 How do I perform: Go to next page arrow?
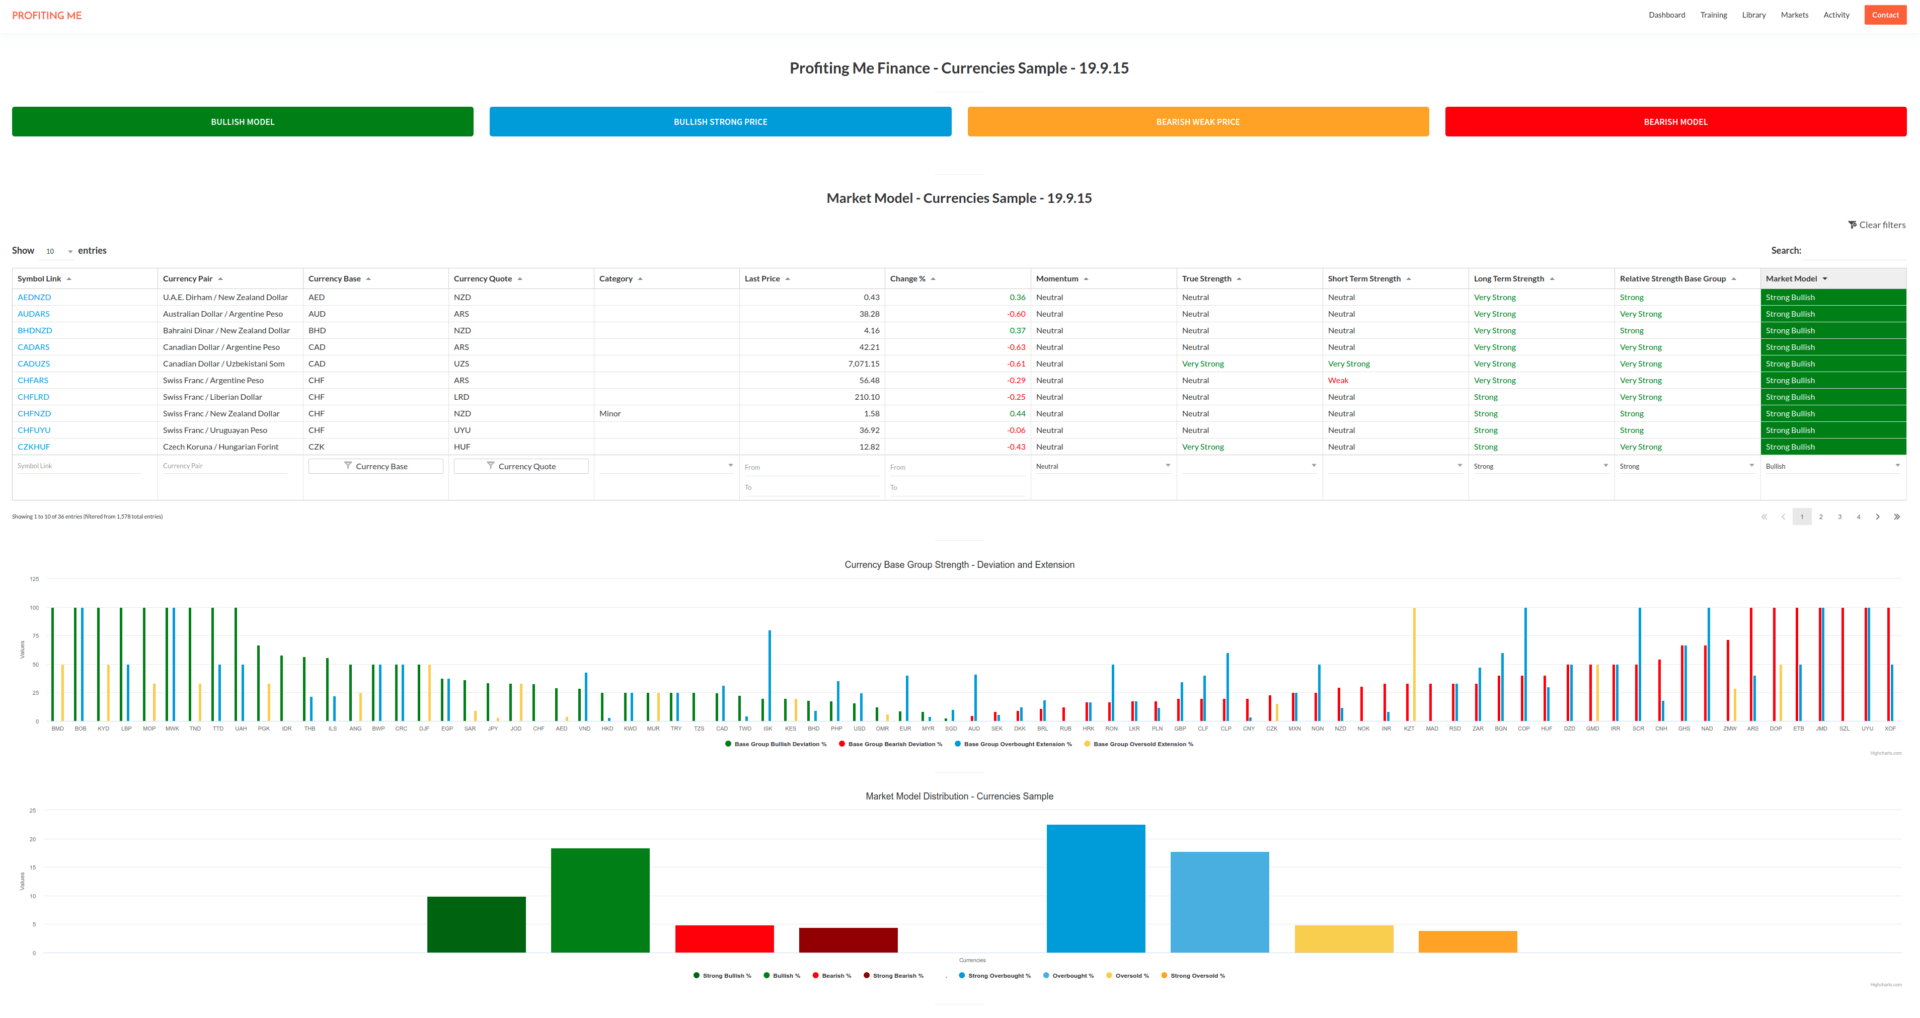click(1878, 517)
